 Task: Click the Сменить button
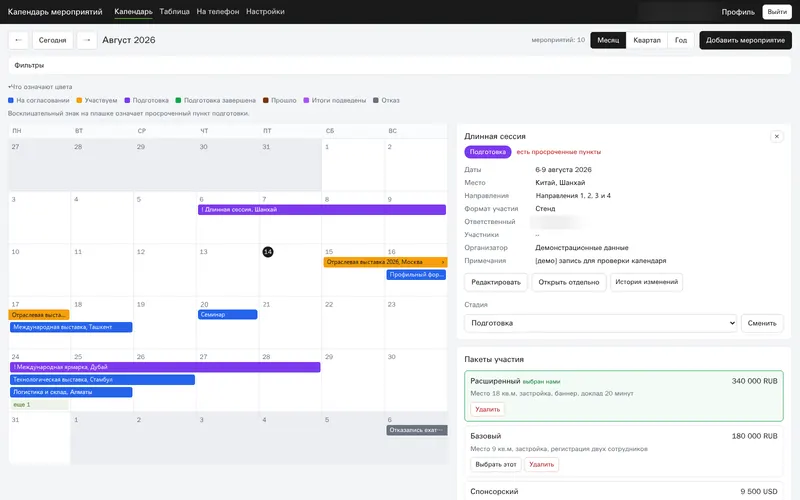click(x=762, y=323)
